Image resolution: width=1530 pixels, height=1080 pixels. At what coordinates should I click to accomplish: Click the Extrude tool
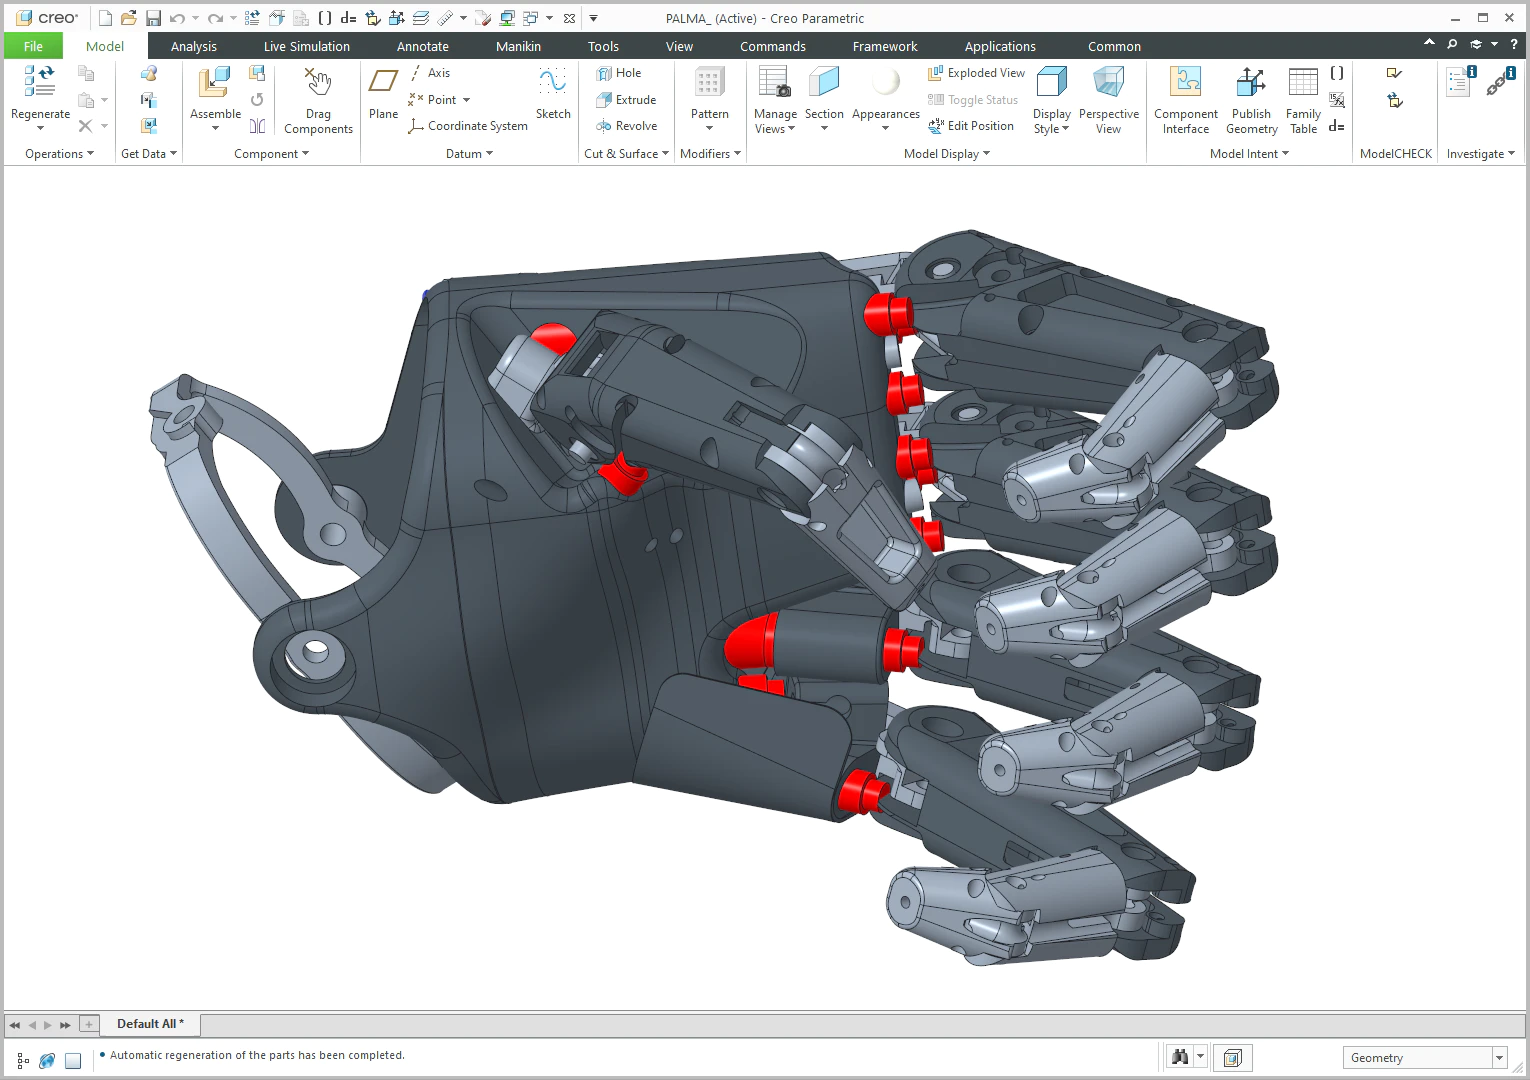point(626,100)
